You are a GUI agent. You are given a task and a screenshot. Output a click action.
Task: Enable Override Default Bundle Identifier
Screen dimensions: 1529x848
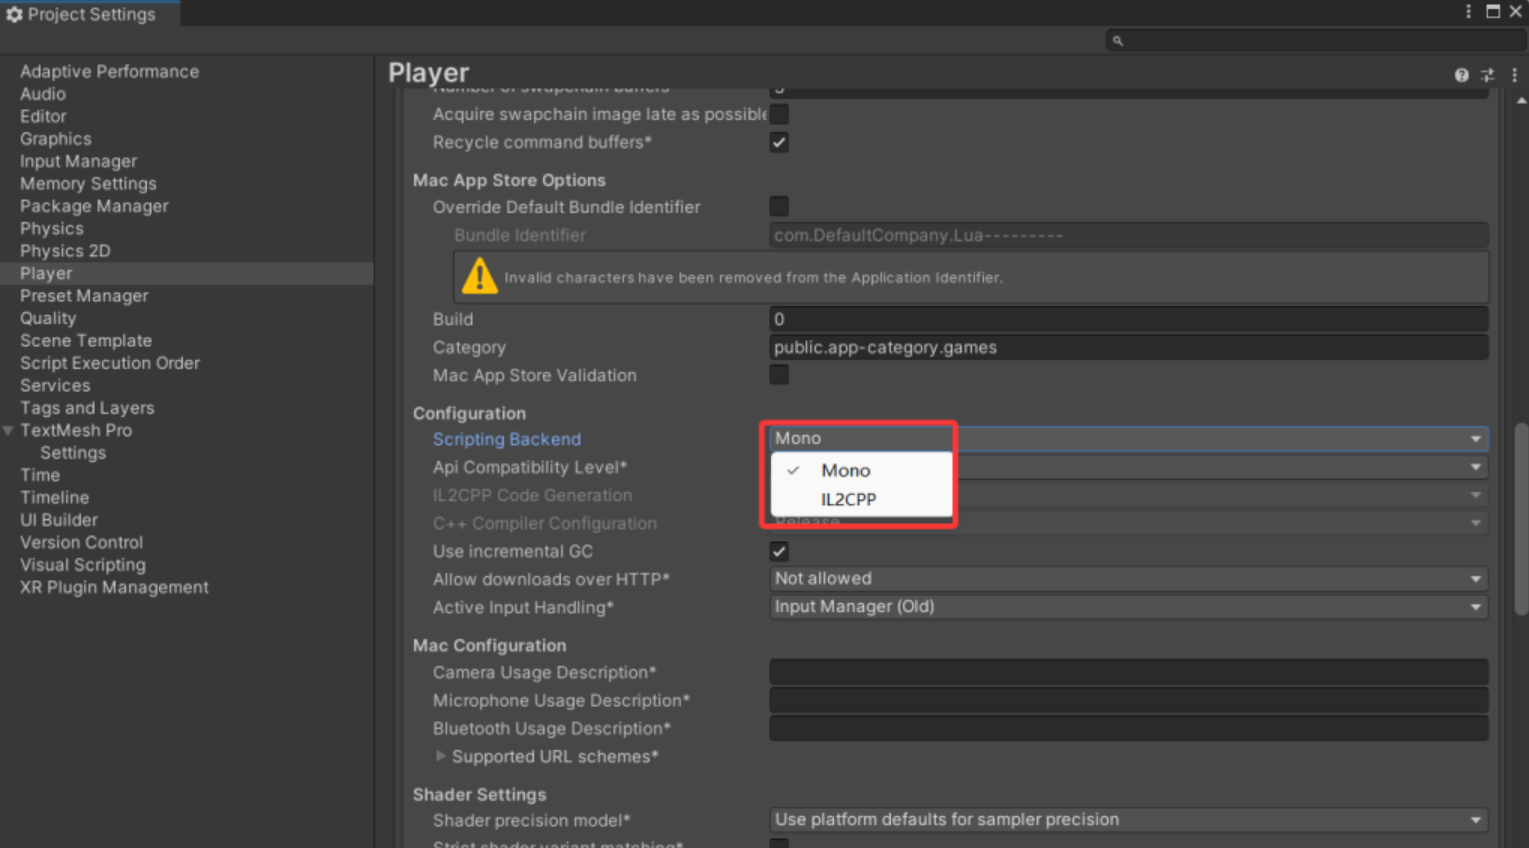(x=779, y=207)
